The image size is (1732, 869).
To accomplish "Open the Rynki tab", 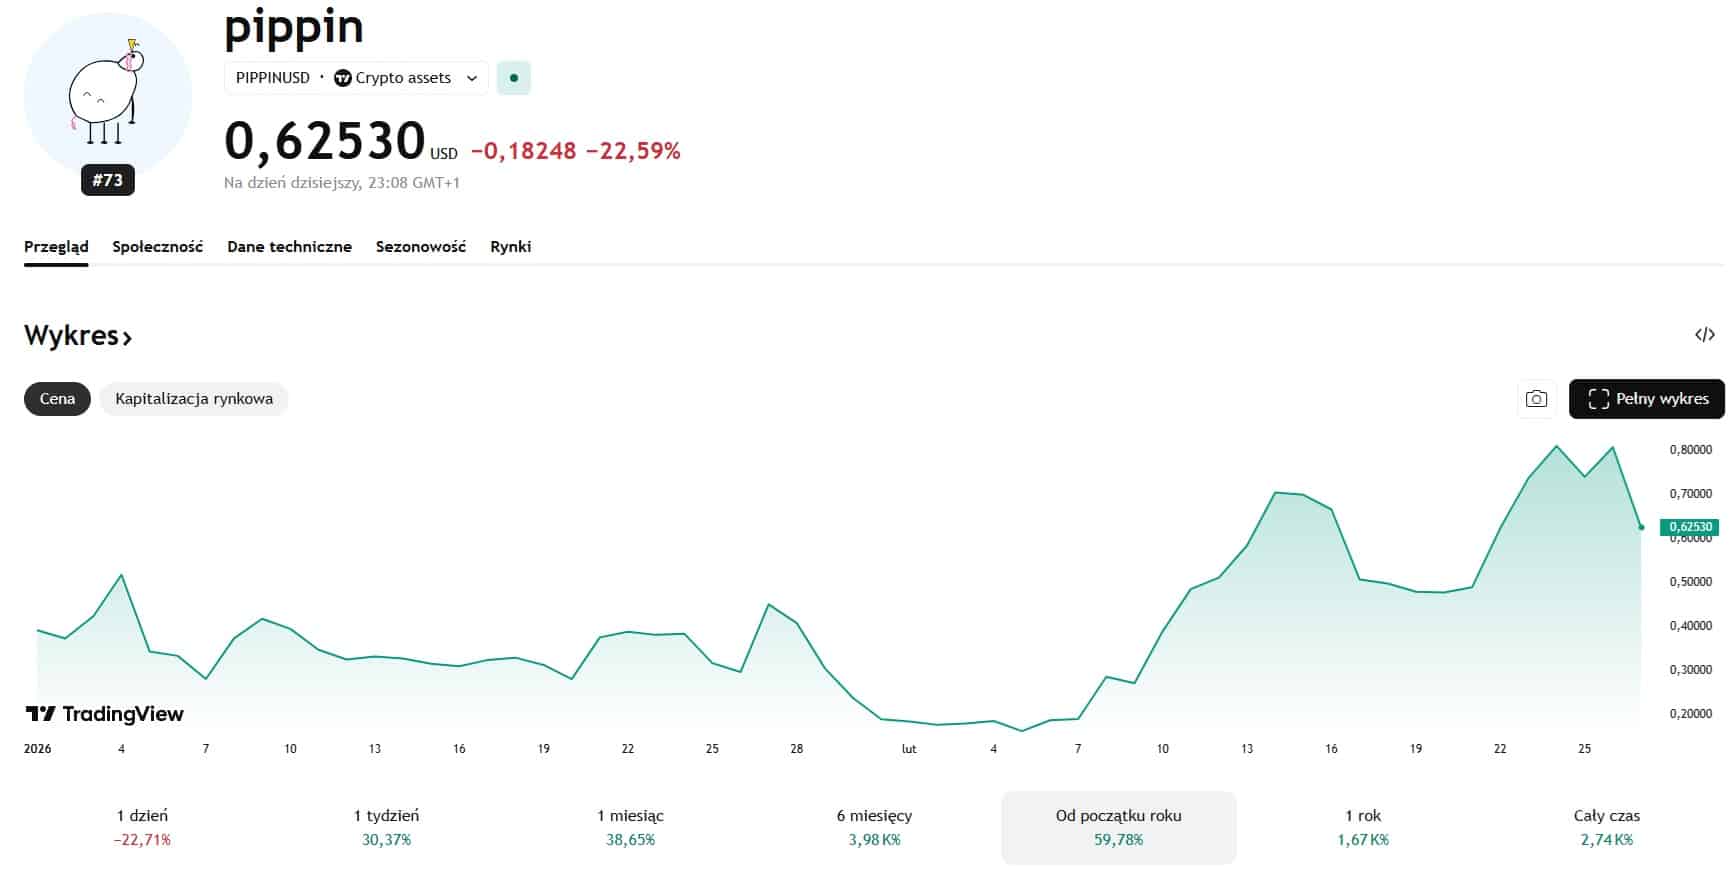I will (510, 247).
